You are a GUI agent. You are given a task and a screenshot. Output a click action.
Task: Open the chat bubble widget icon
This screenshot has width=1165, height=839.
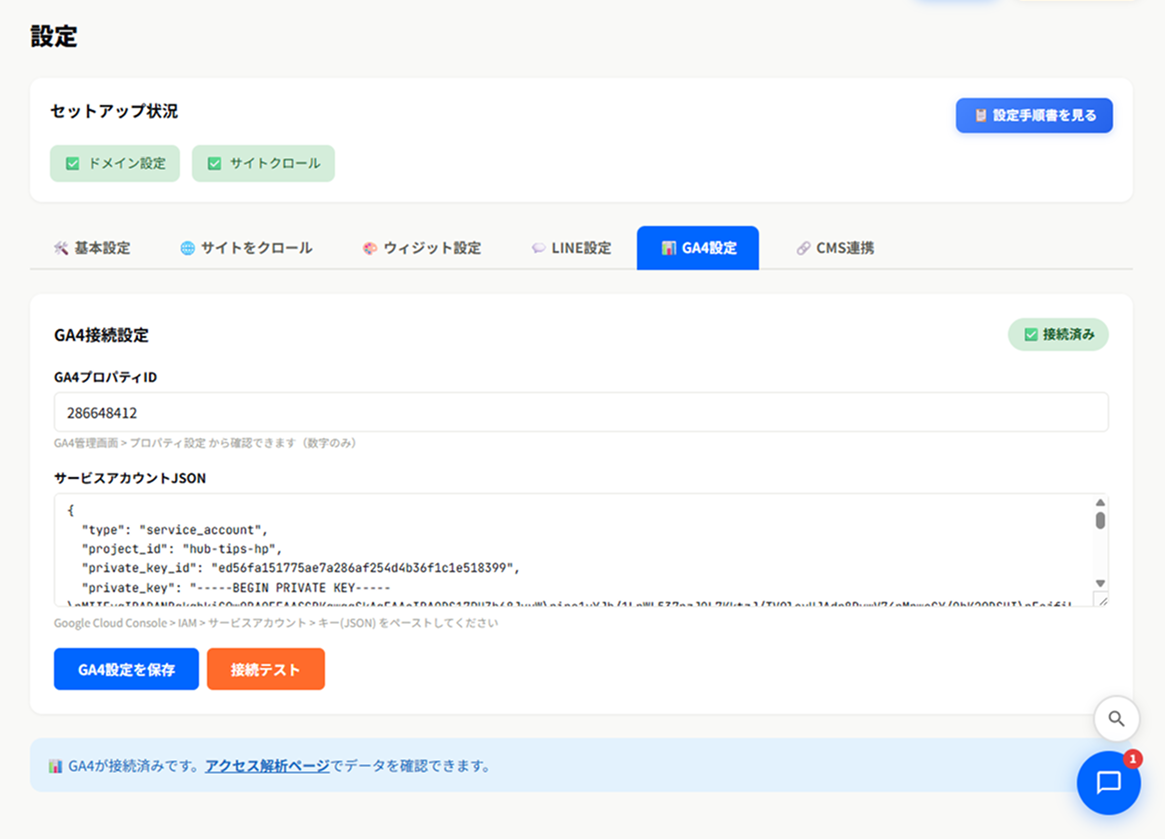pyautogui.click(x=1109, y=783)
